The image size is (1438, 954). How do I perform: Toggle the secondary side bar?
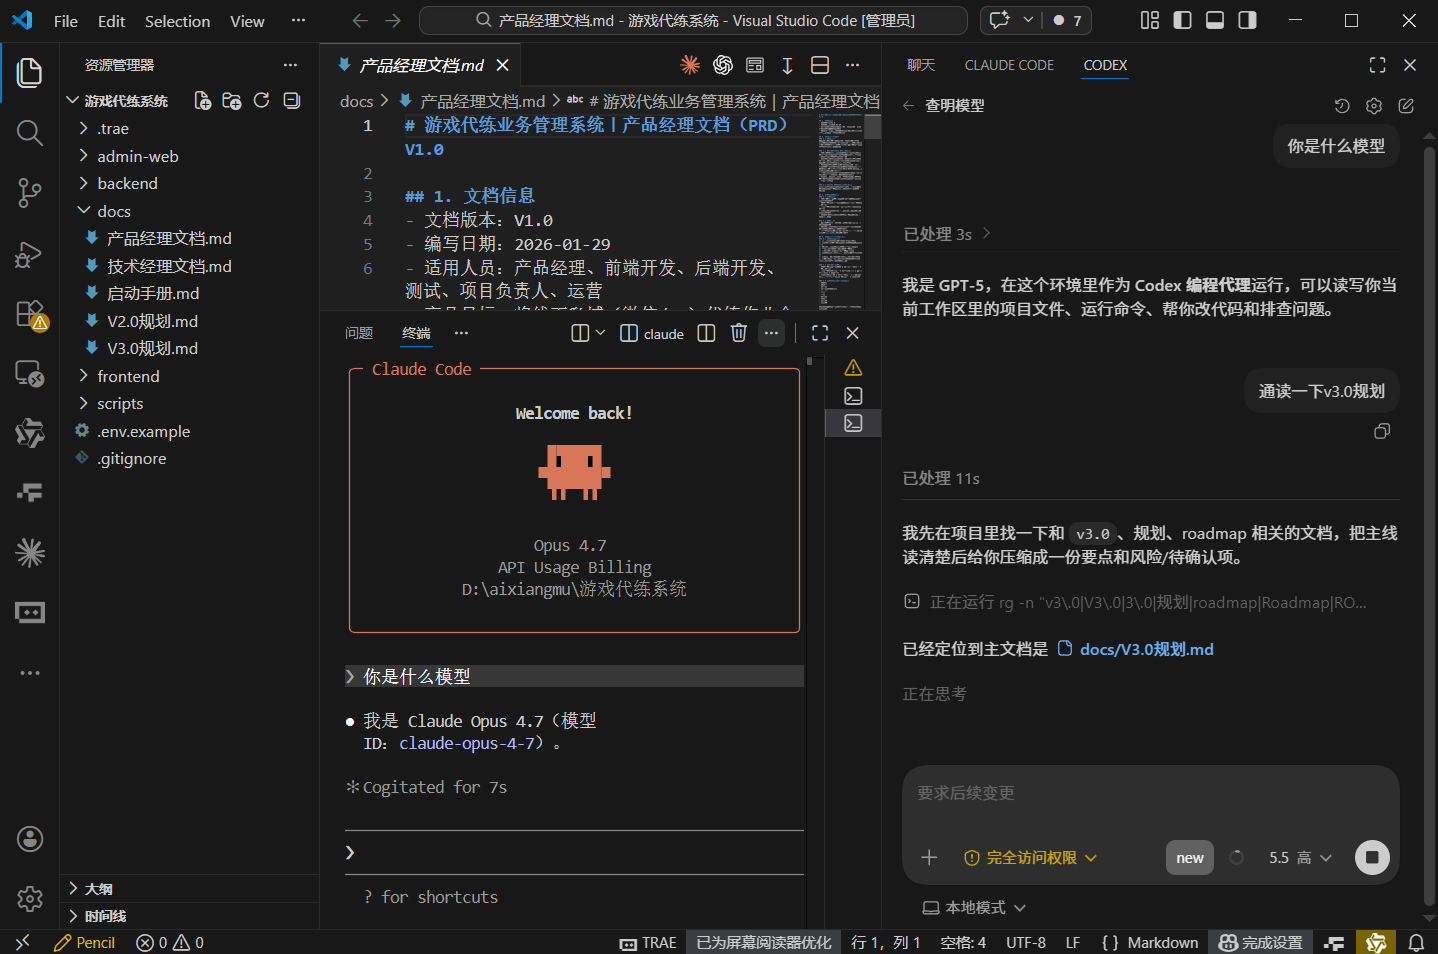1247,20
